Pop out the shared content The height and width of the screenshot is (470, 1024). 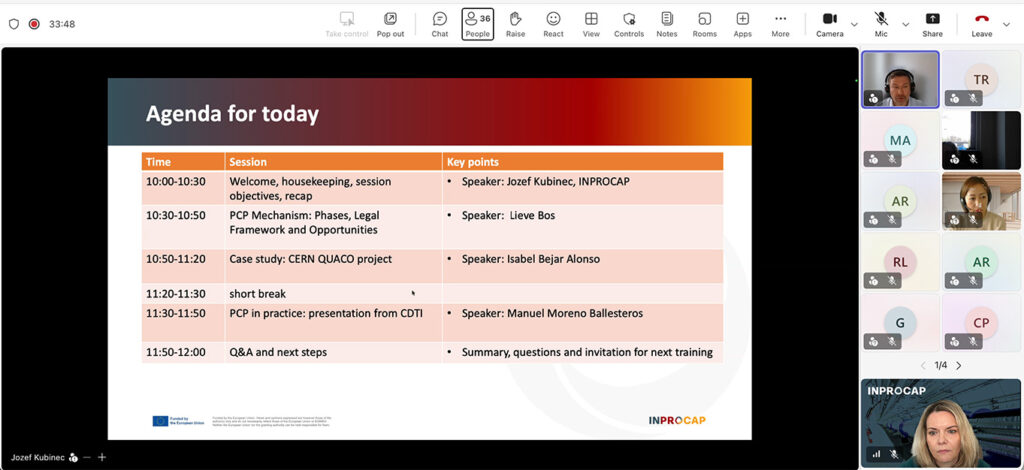tap(390, 23)
